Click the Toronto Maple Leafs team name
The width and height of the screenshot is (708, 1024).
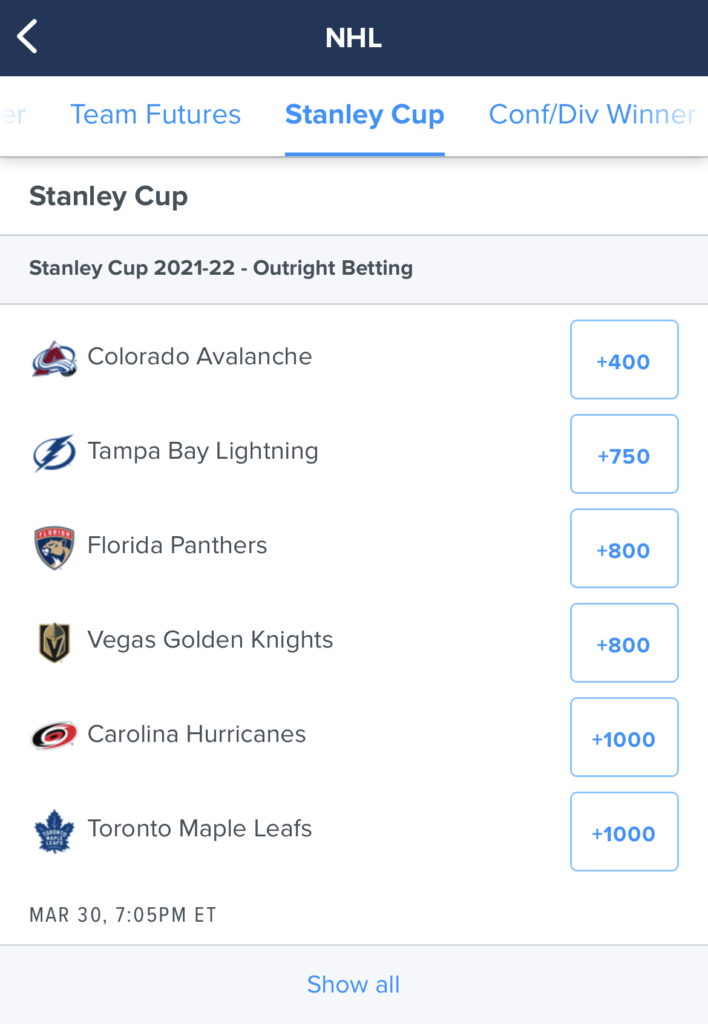click(x=199, y=828)
